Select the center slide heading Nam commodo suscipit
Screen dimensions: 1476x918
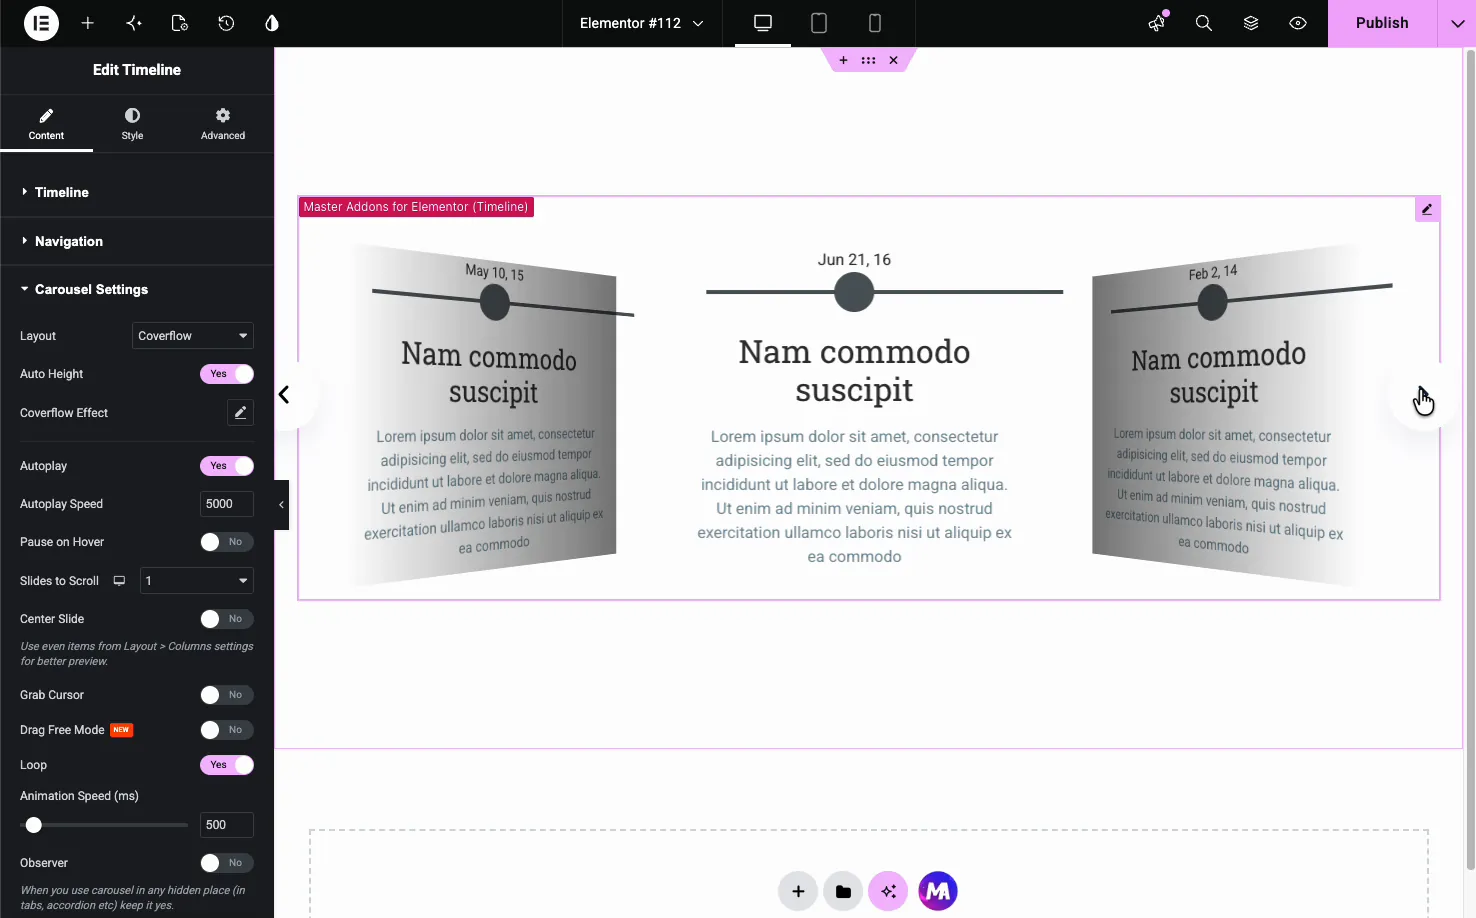tap(854, 371)
